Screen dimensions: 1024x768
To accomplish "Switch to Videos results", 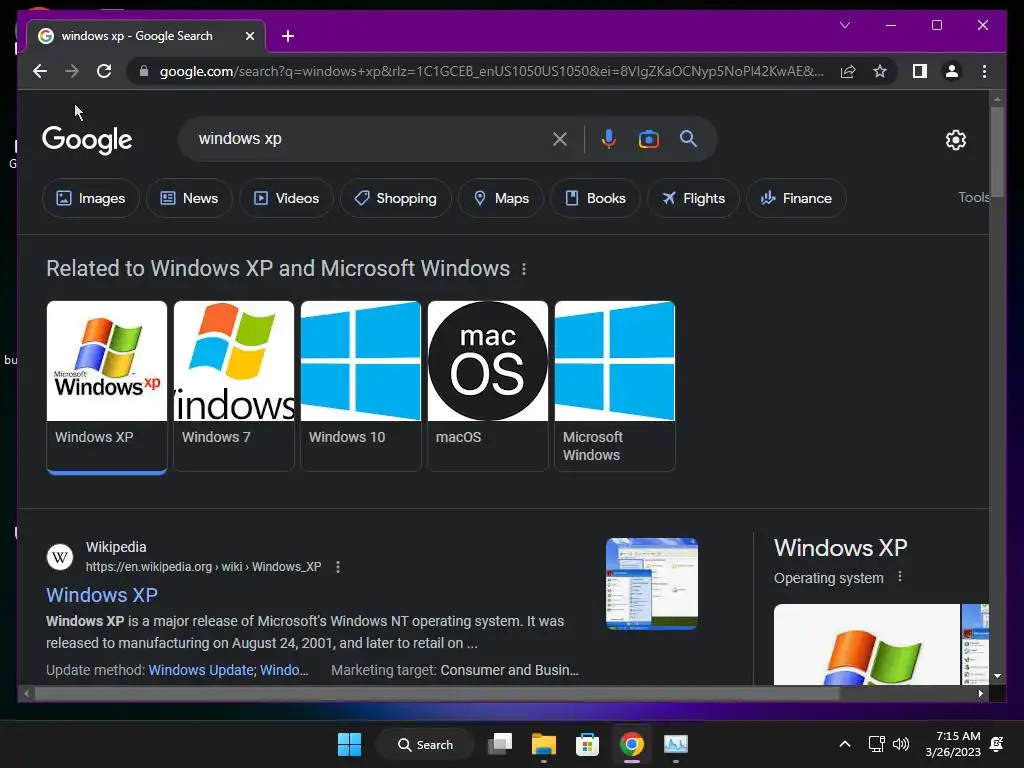I will pos(286,198).
